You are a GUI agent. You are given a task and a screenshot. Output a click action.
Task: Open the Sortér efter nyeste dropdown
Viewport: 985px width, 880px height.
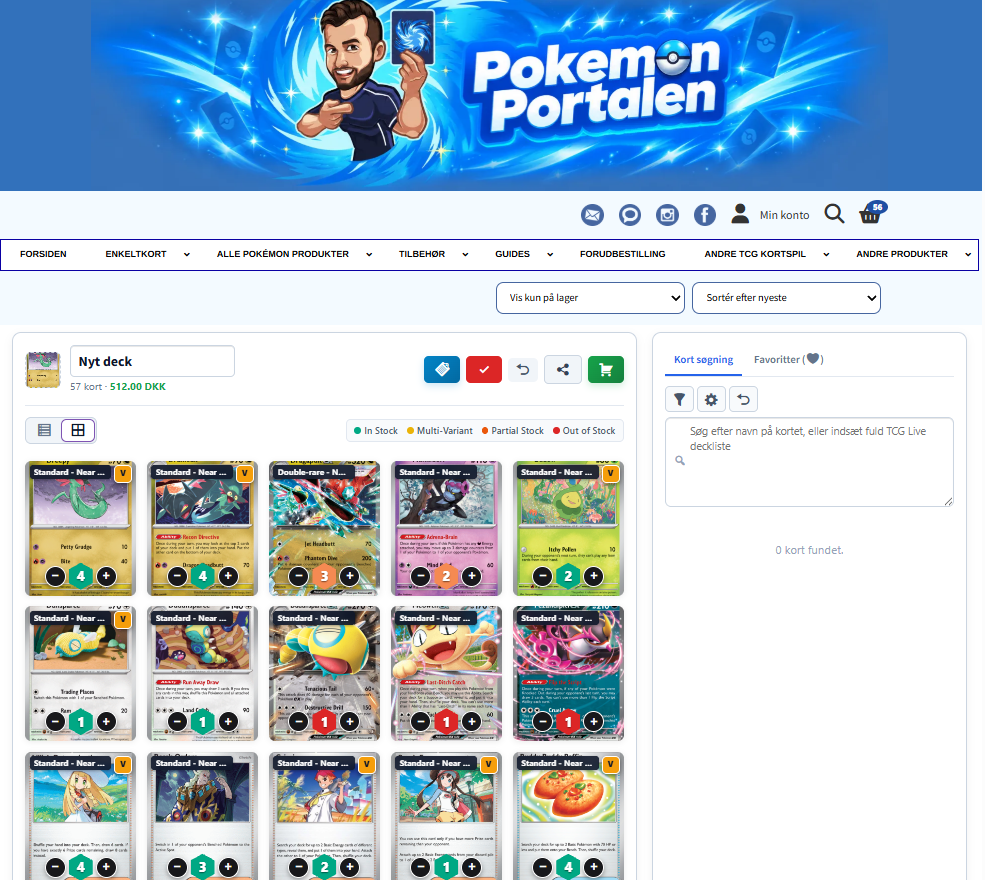click(x=786, y=298)
